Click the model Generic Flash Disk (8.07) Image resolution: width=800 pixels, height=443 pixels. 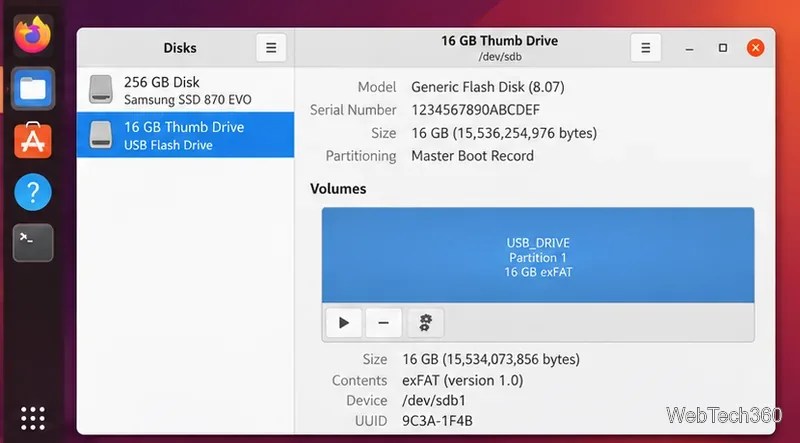coord(488,87)
